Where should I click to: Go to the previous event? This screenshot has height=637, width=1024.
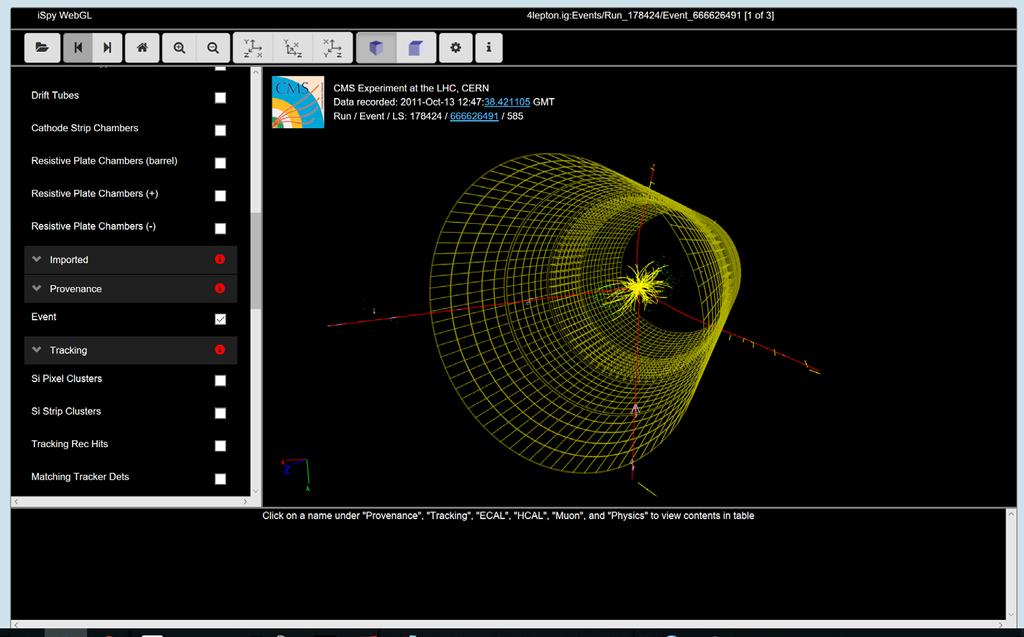pos(78,48)
